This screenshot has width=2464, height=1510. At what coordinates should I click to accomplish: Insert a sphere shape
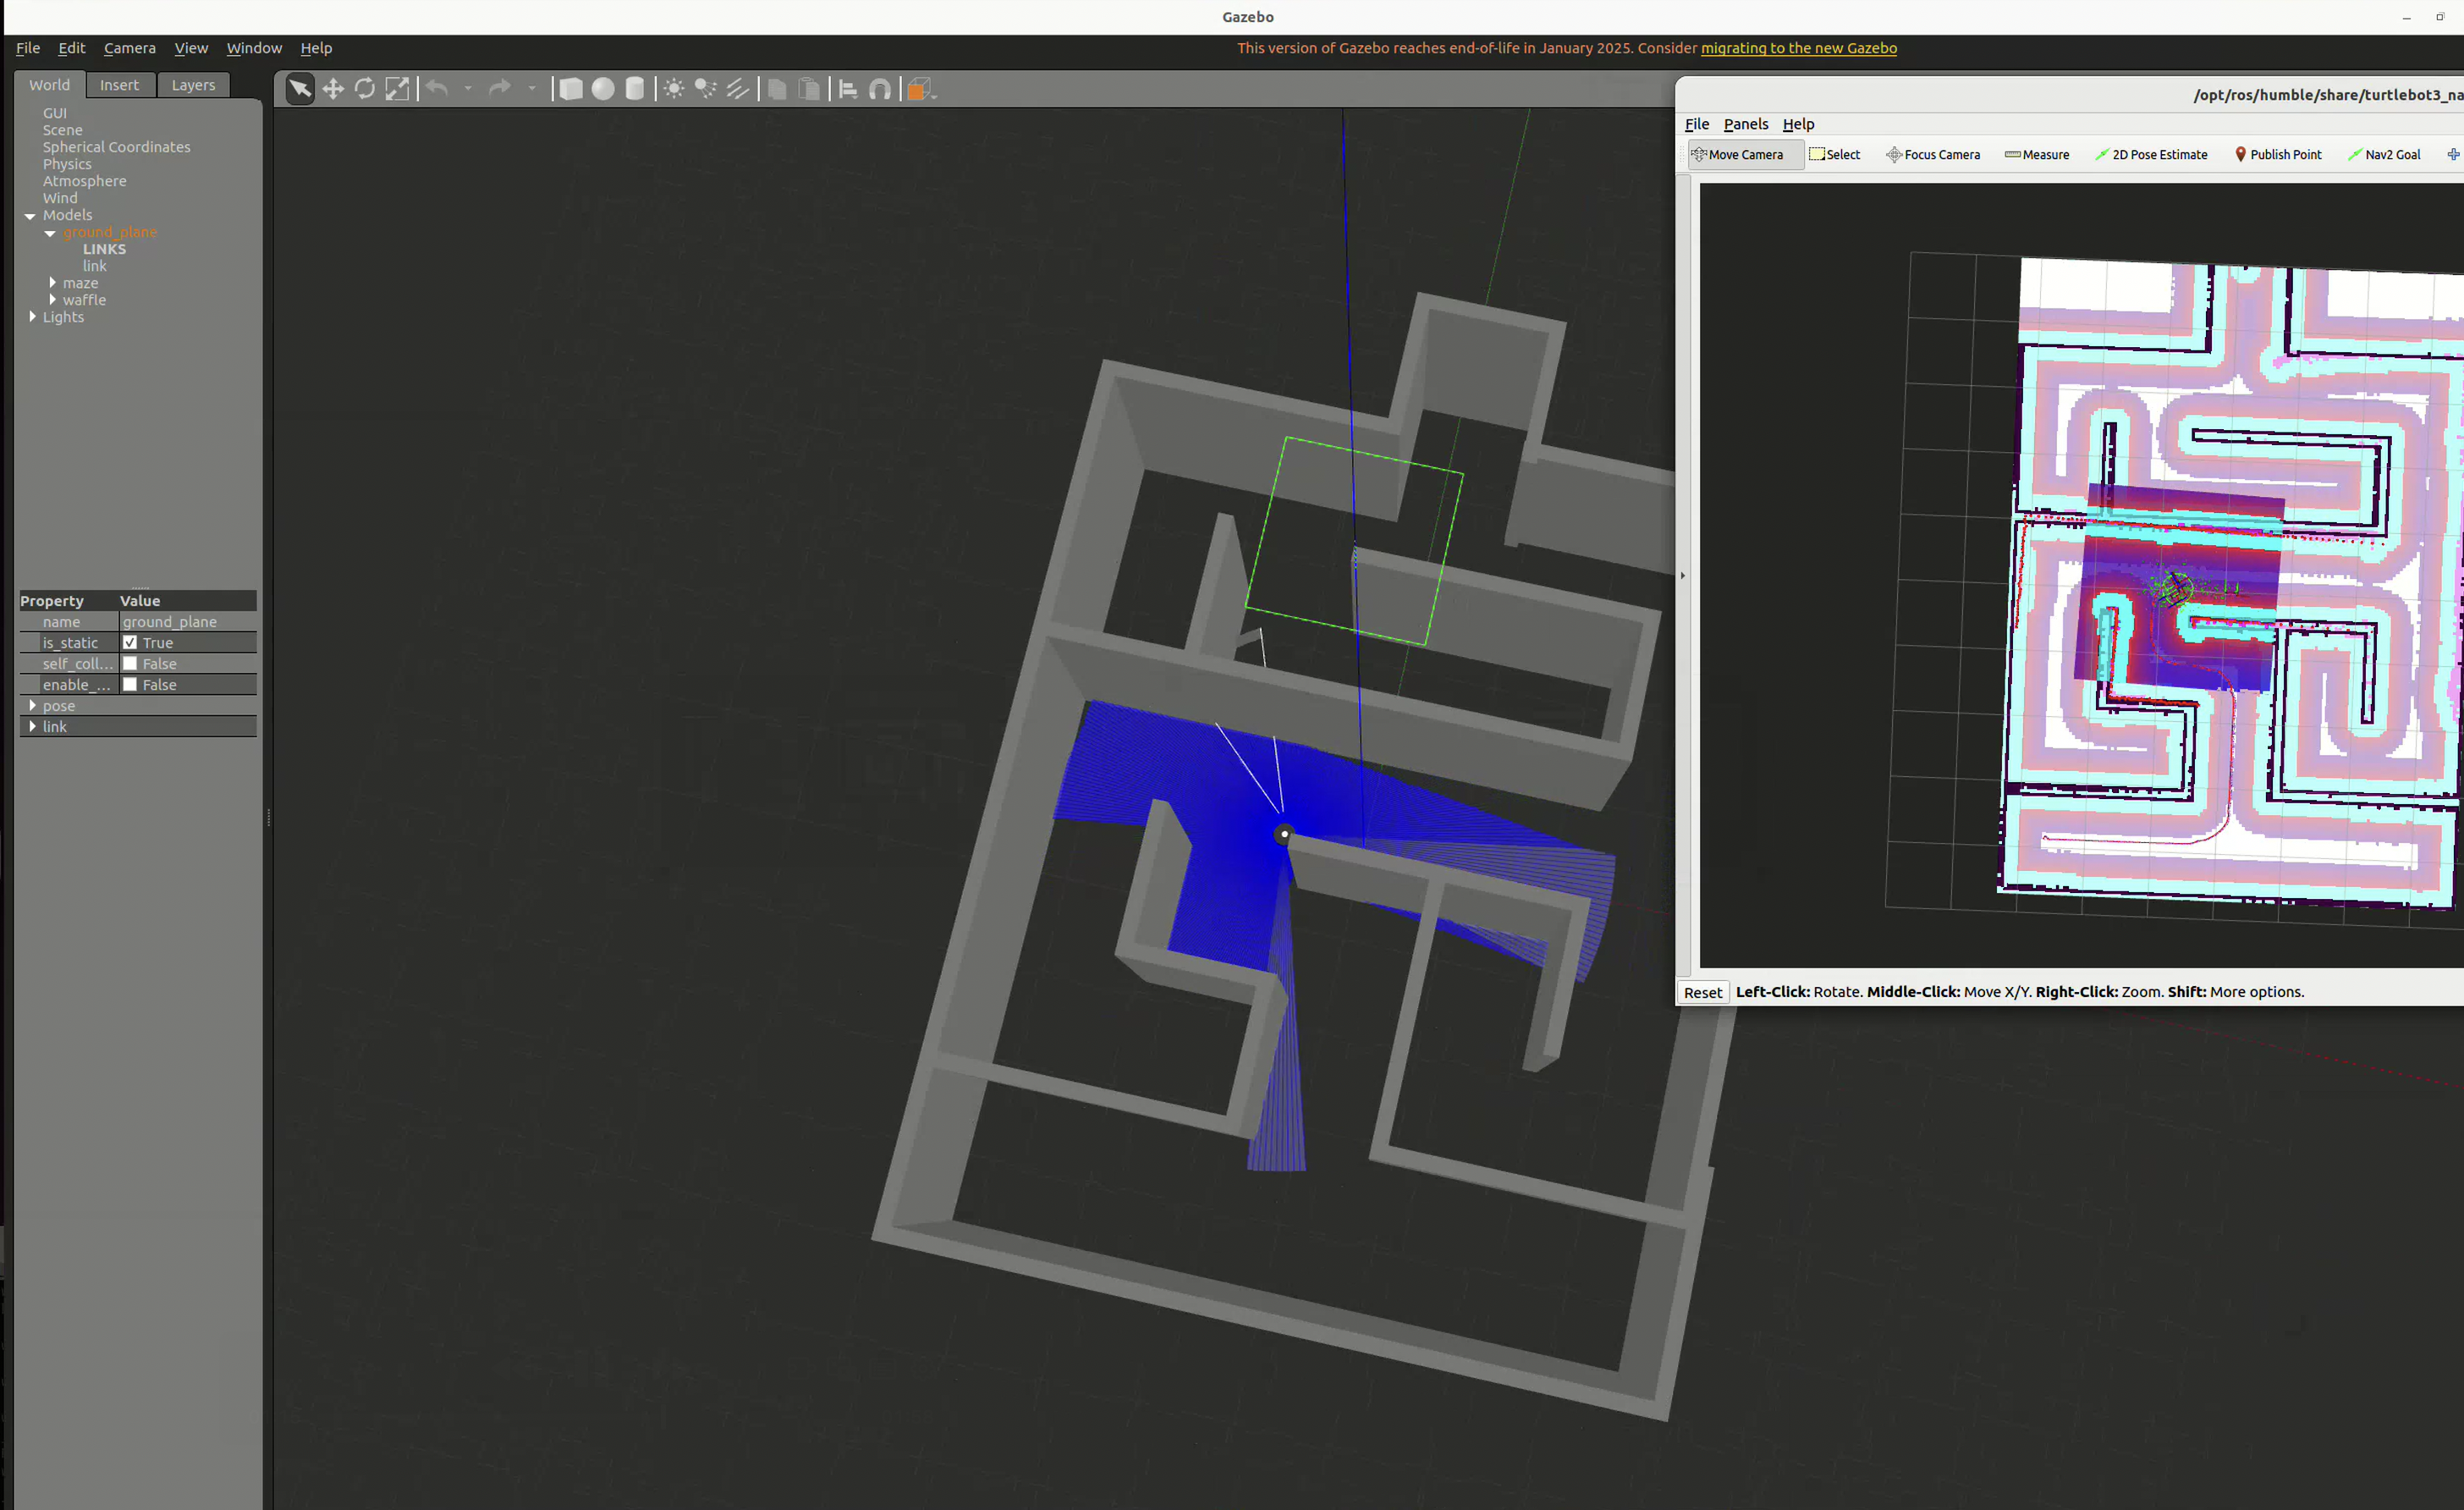(603, 89)
